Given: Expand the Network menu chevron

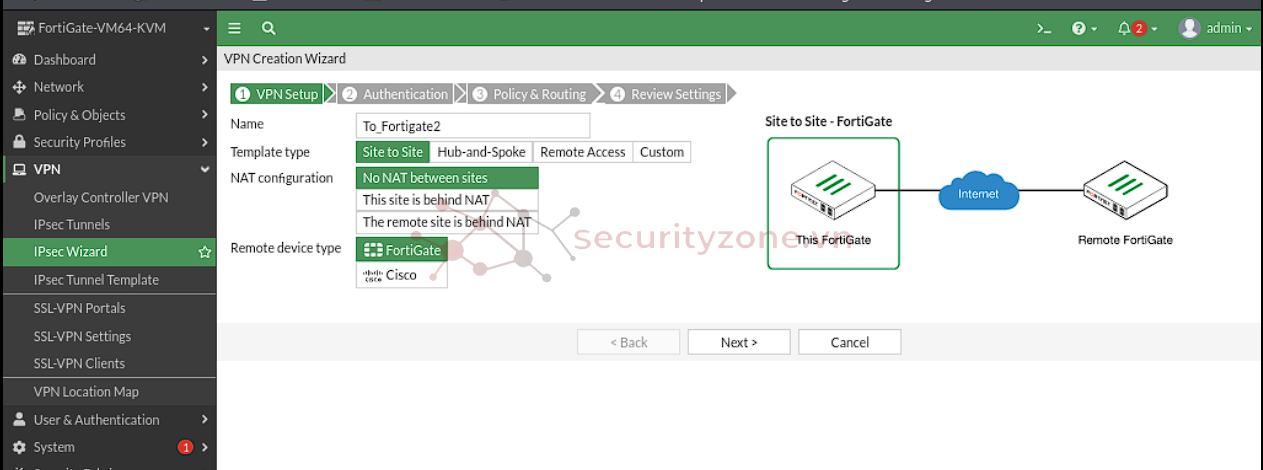Looking at the screenshot, I should click(204, 87).
